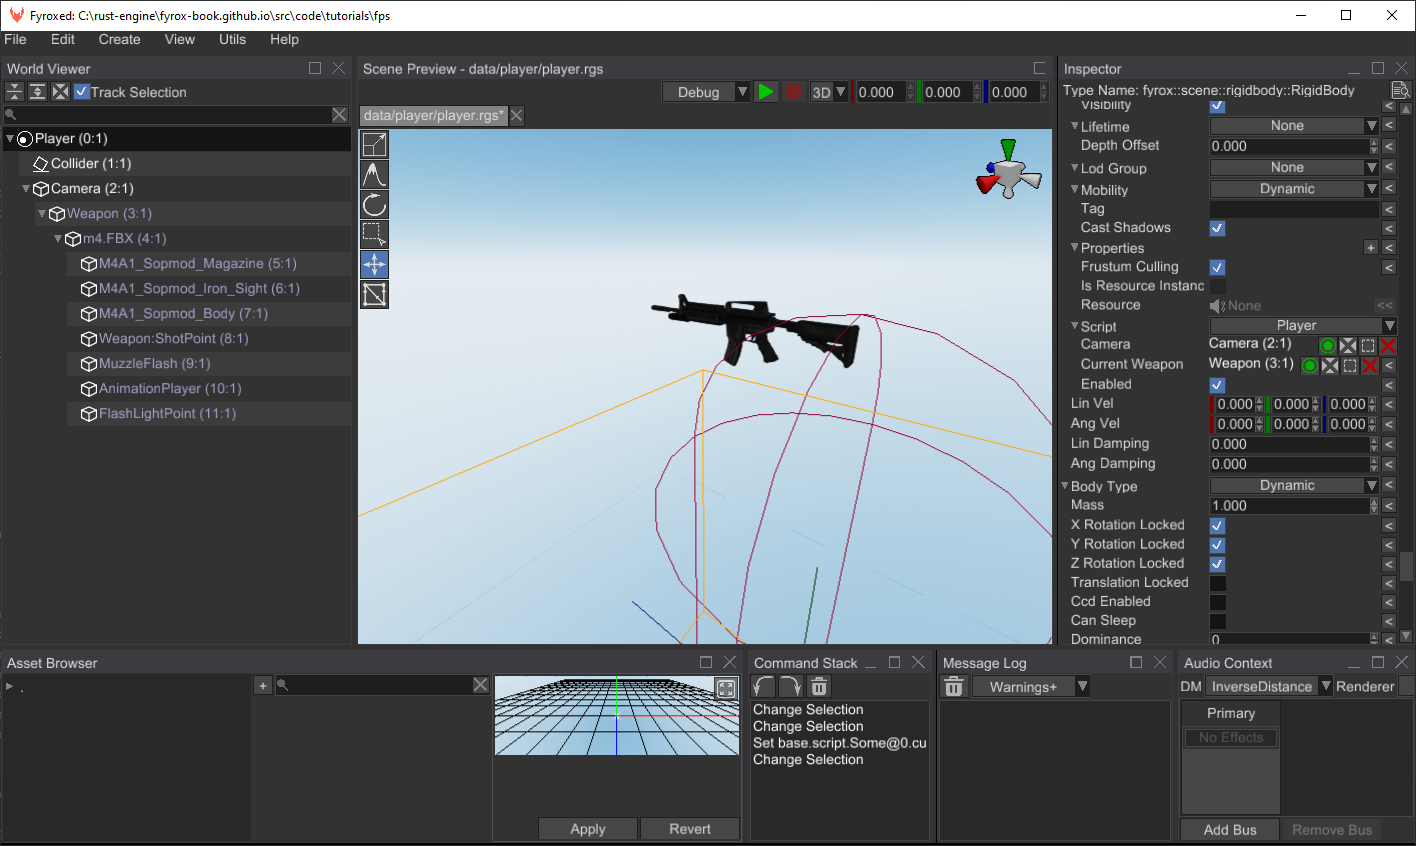The height and width of the screenshot is (846, 1416).
Task: Open the Create menu
Action: point(119,39)
